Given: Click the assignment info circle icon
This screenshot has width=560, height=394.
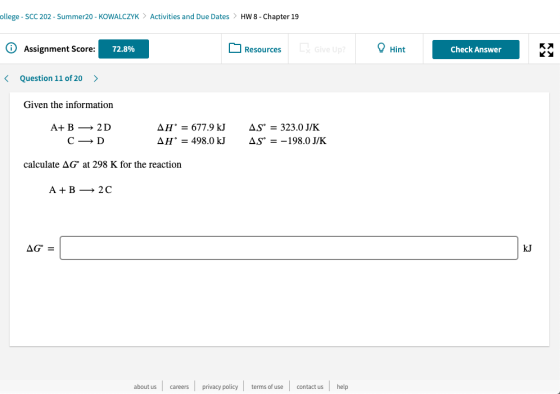Looking at the screenshot, I should pos(11,48).
